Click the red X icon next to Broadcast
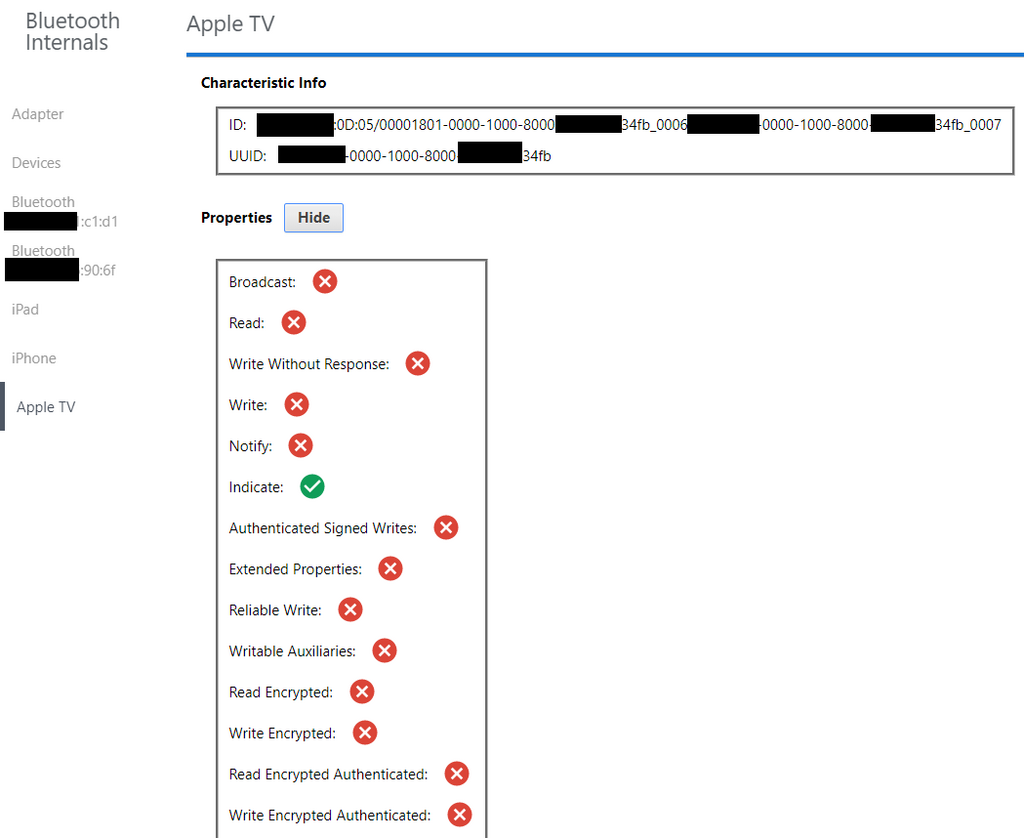The width and height of the screenshot is (1024, 838). [324, 281]
